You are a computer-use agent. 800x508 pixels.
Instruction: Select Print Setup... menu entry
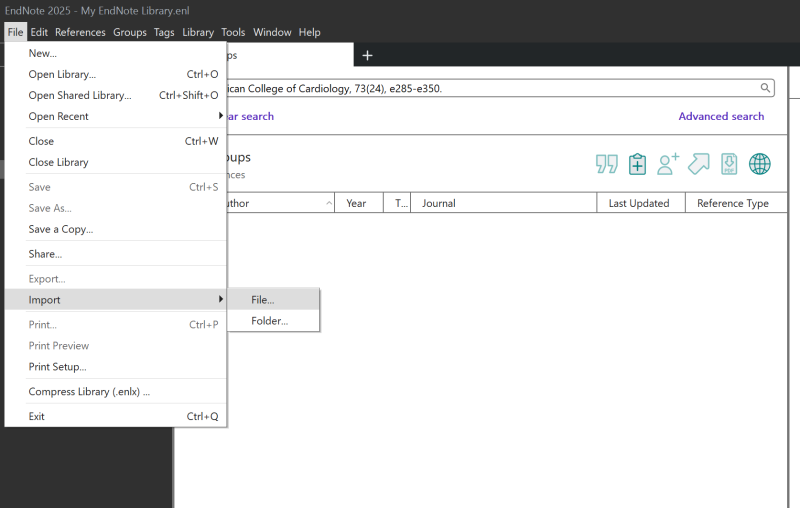tap(116, 367)
